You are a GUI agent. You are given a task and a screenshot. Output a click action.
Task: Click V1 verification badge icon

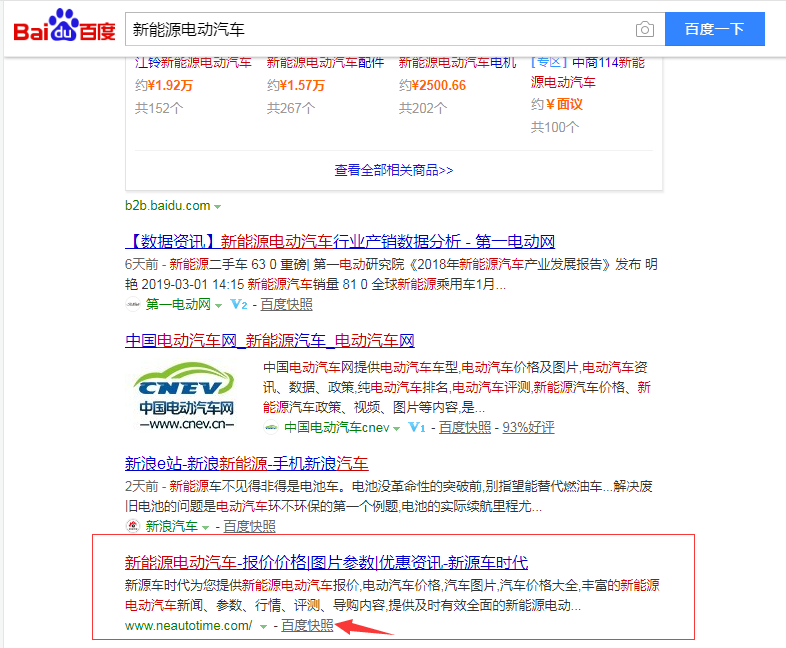(417, 427)
